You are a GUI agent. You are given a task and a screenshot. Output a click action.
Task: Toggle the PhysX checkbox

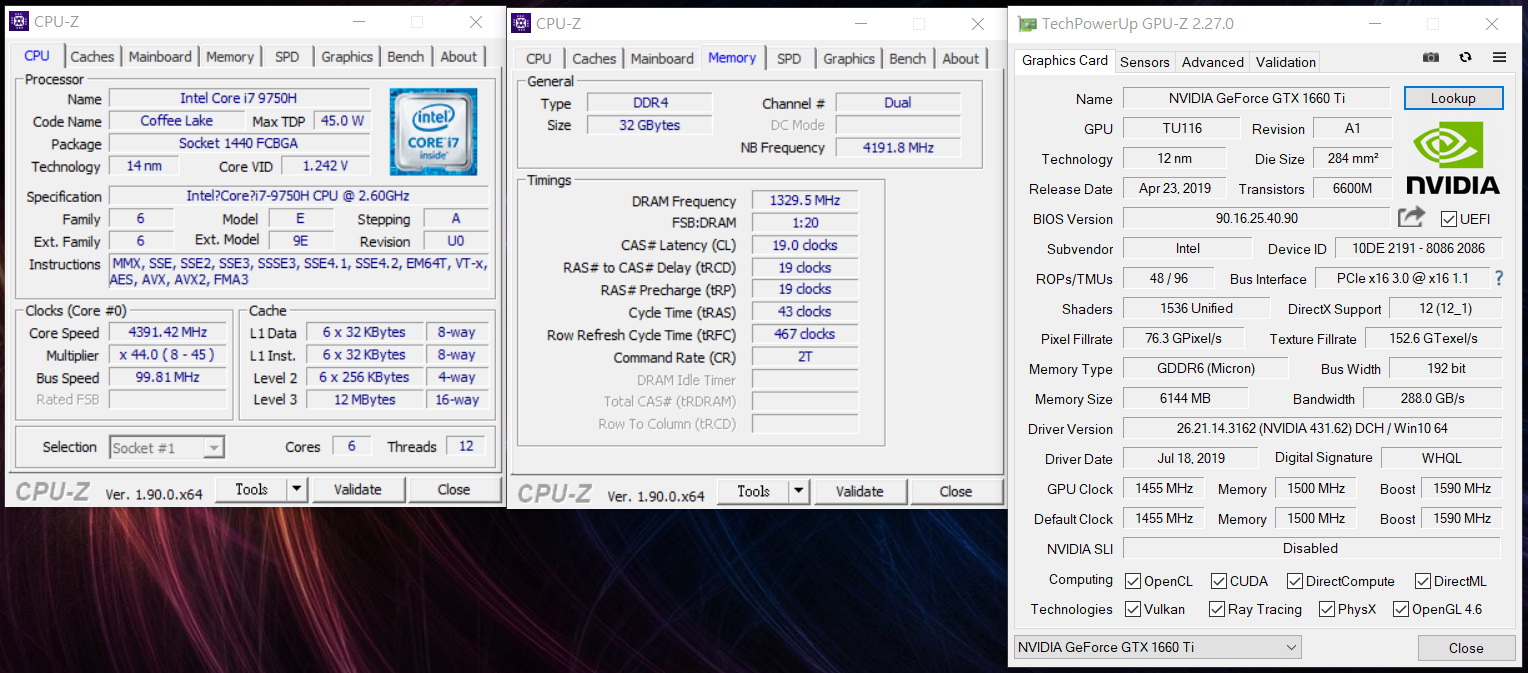point(1326,609)
